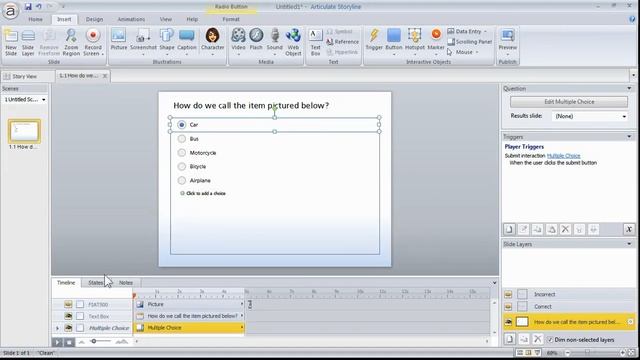This screenshot has height=360, width=640.
Task: Switch to the Design ribbon tab
Action: (95, 19)
